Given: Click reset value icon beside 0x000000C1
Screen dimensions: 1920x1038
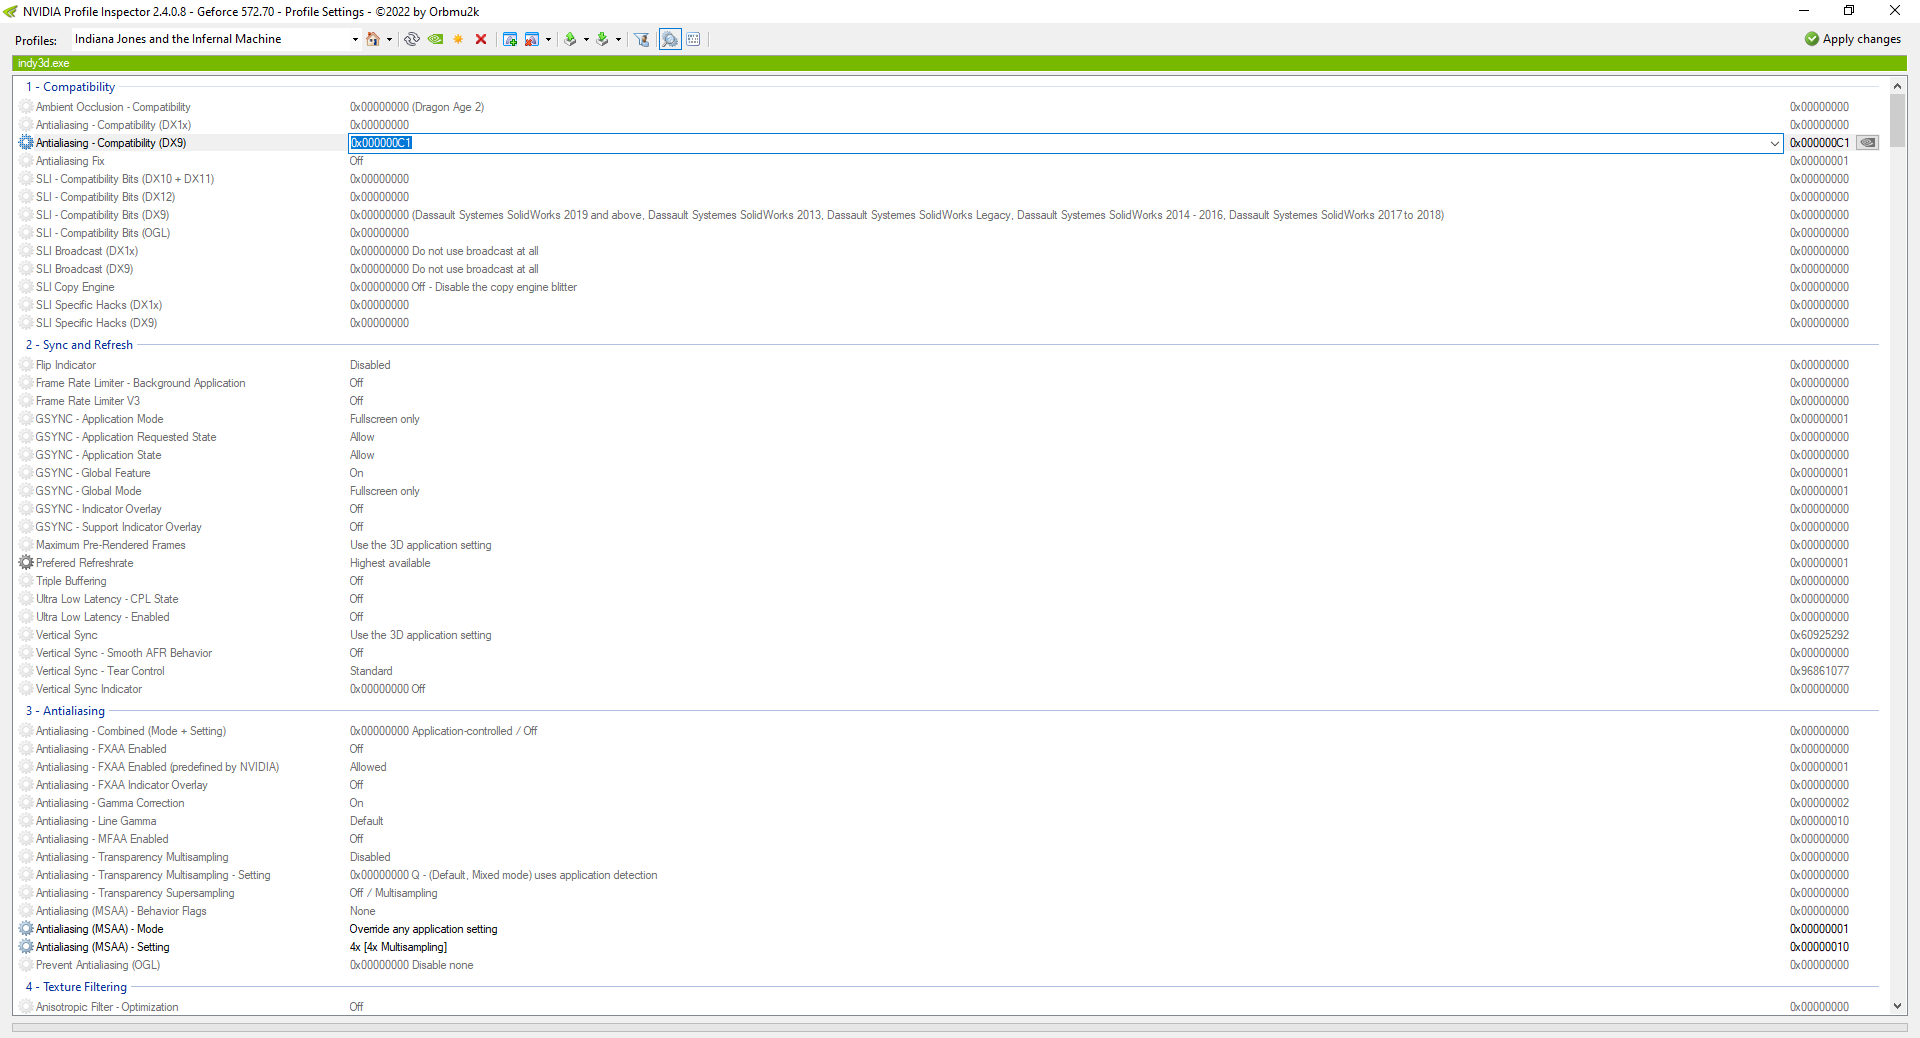Looking at the screenshot, I should coord(1867,143).
